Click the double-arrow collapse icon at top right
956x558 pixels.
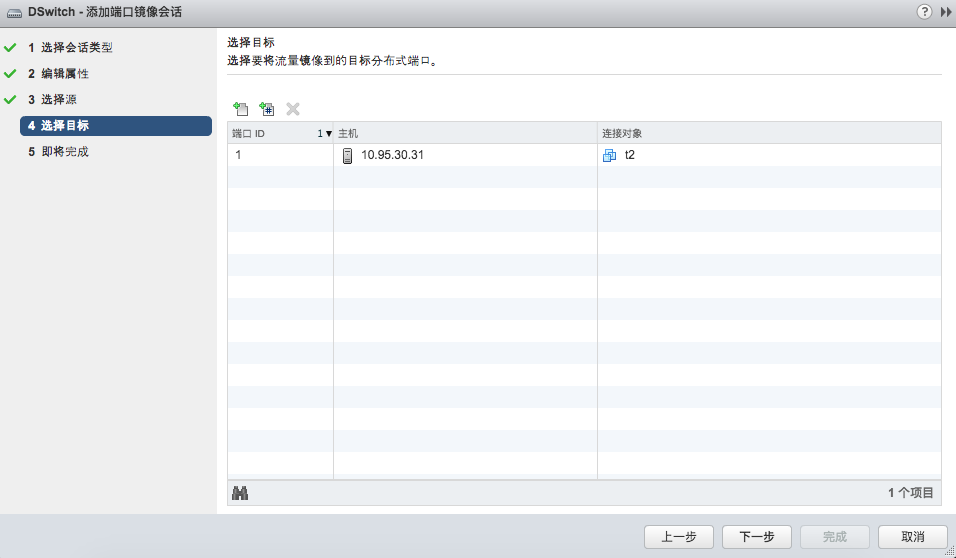tap(946, 12)
